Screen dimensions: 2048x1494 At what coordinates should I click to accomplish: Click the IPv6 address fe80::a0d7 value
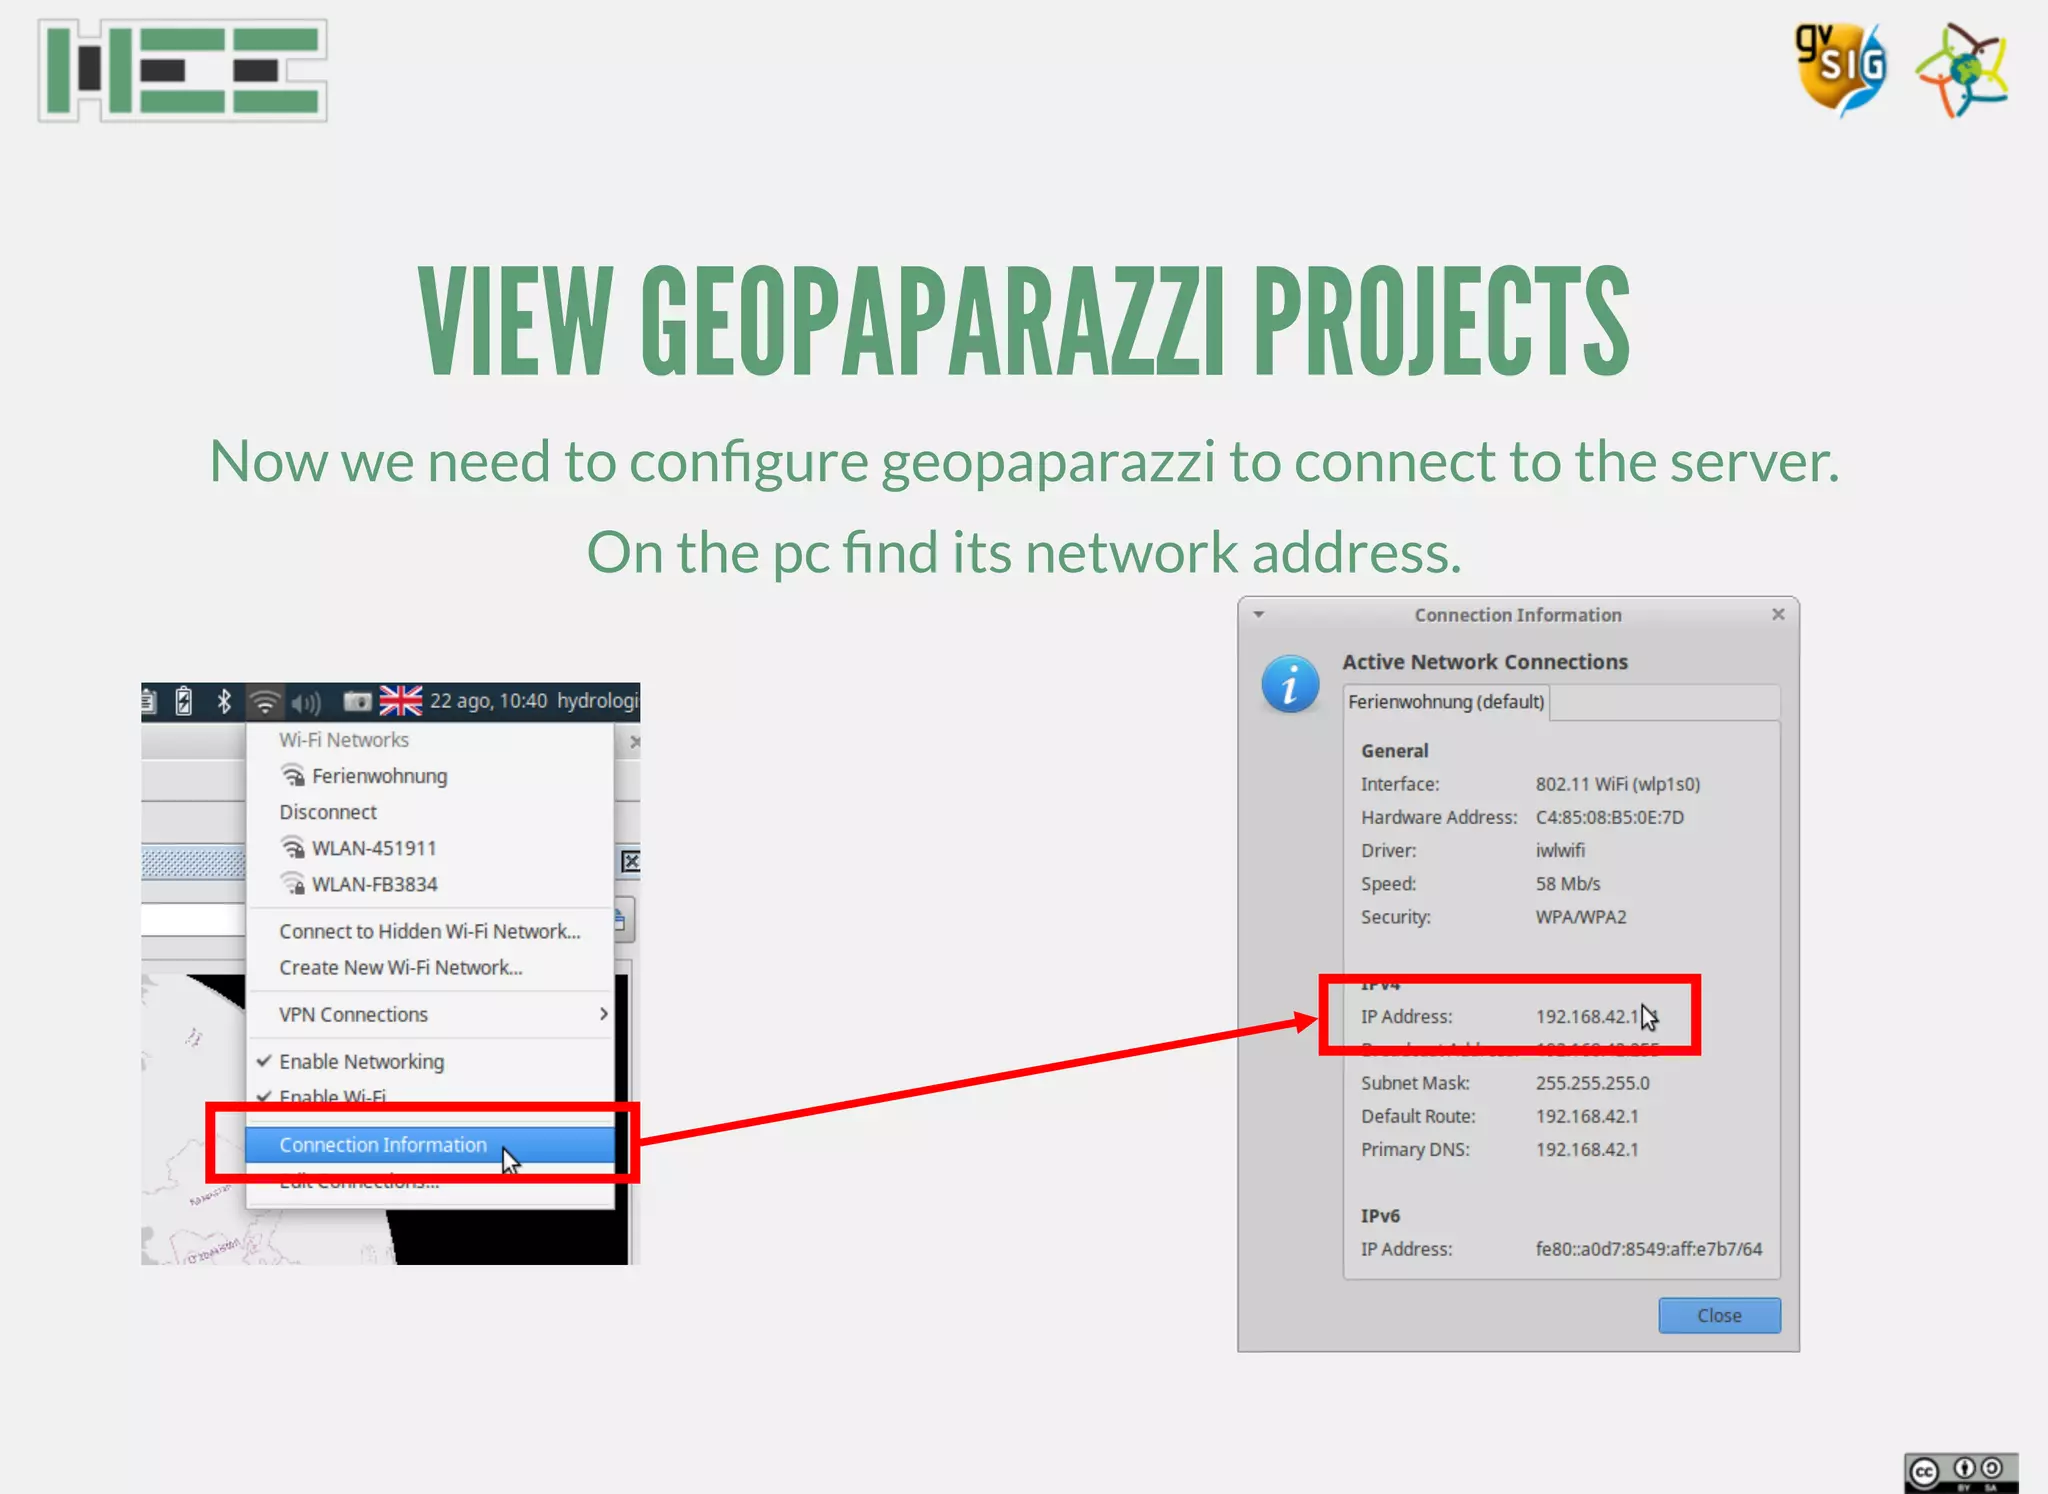[x=1649, y=1249]
